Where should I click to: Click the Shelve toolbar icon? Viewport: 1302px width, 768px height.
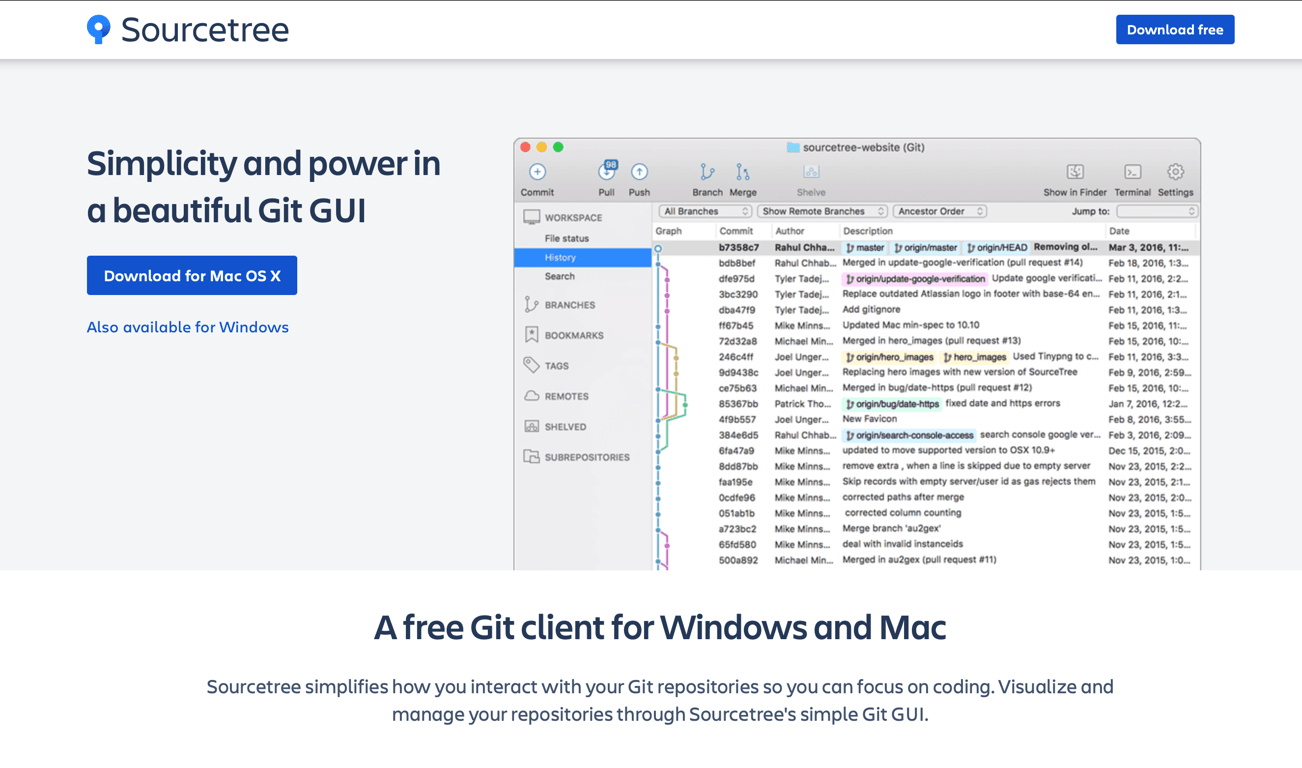[811, 172]
